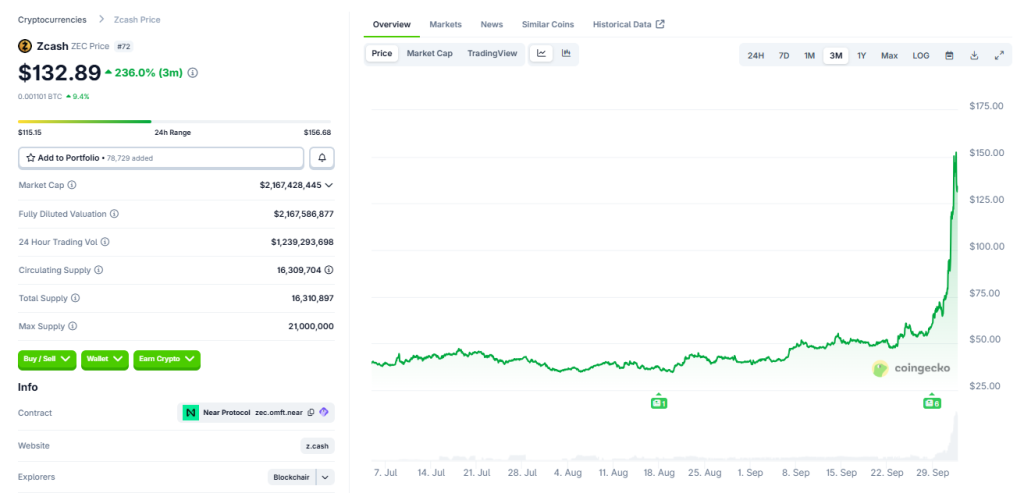Screen dimensions: 1024x493
Task: Go to the Similar Coins tab
Action: 547,24
